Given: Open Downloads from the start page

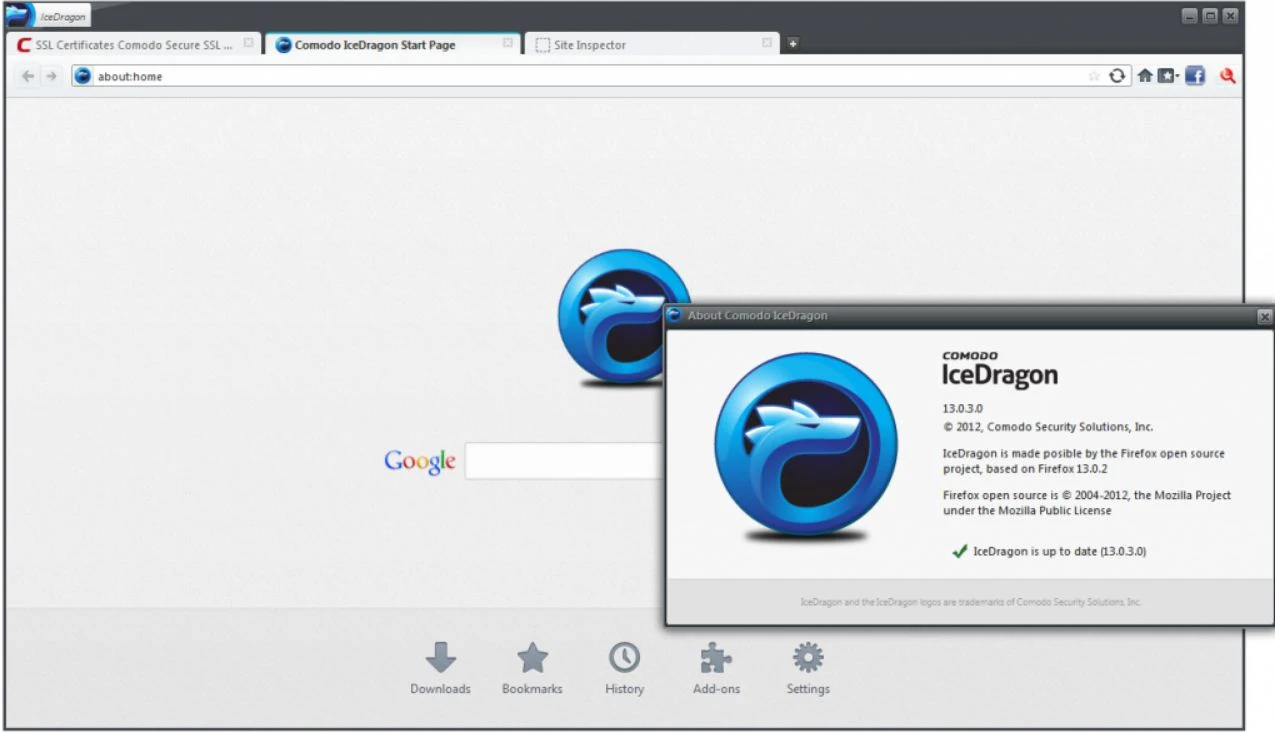Looking at the screenshot, I should pos(440,668).
